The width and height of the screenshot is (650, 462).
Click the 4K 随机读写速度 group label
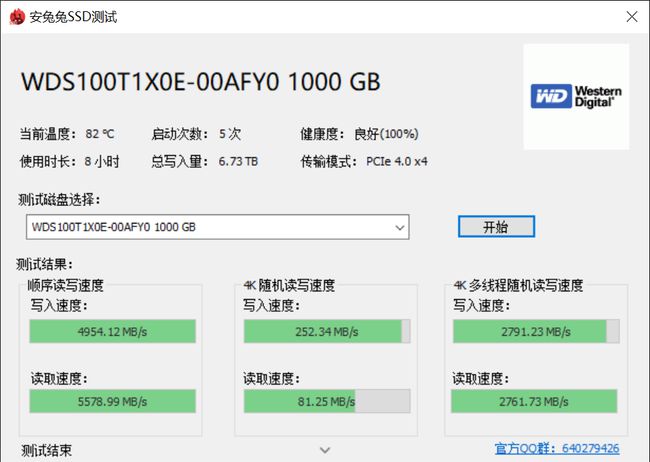point(289,285)
